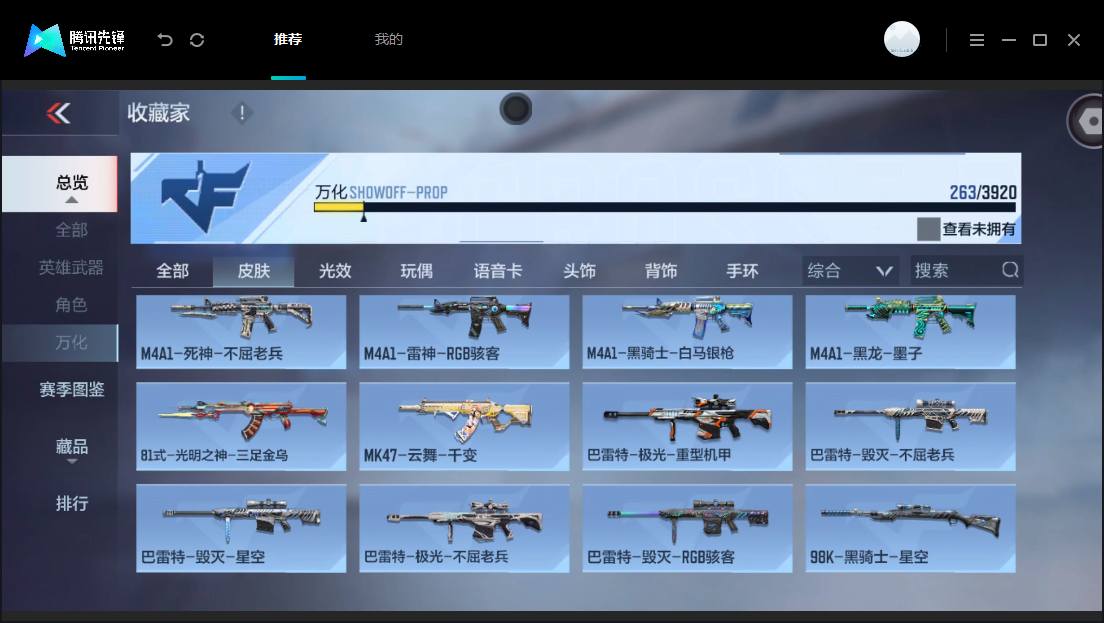Select 万化 in the left sidebar
The image size is (1104, 623).
60,343
